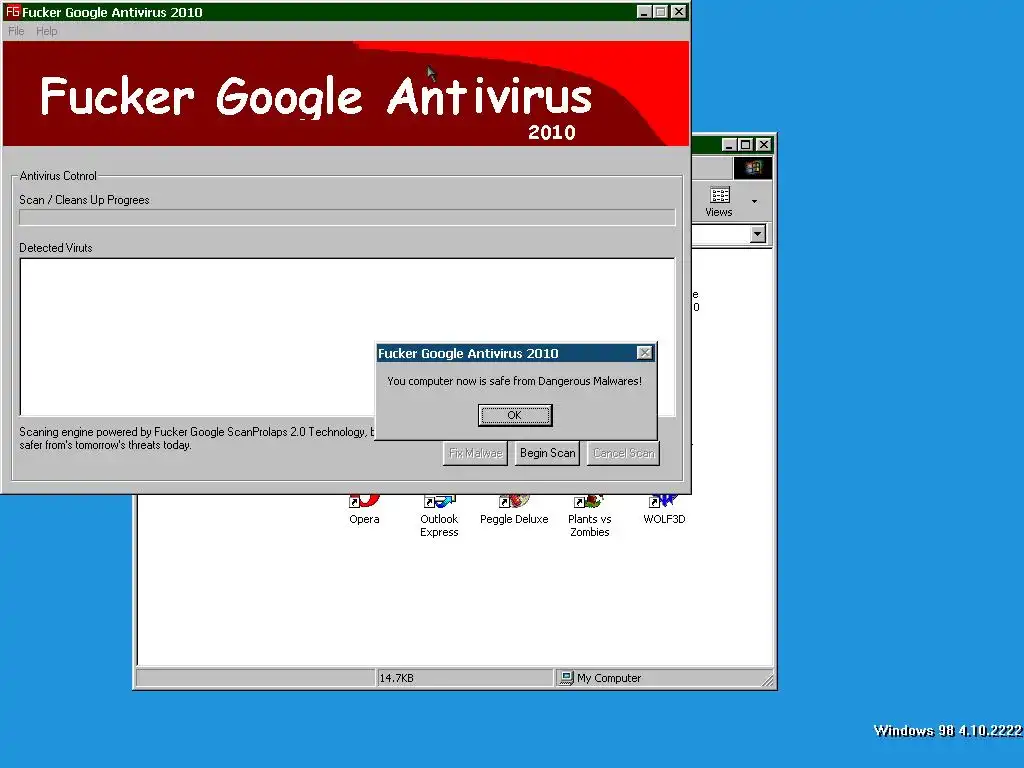Click the disabled Cancel Scan button
The height and width of the screenshot is (768, 1024).
click(623, 453)
